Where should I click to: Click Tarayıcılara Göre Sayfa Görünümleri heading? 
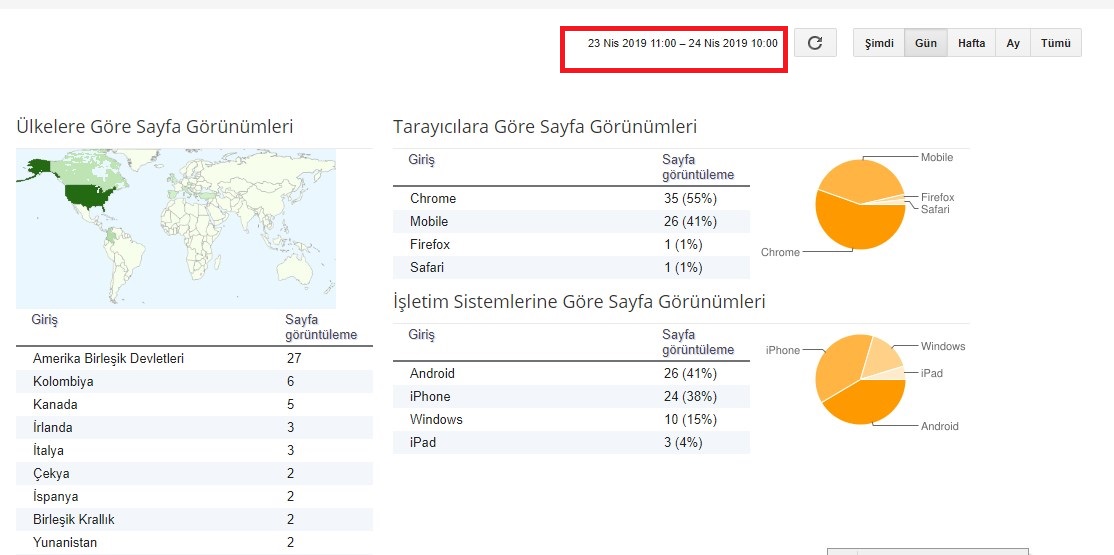(545, 127)
